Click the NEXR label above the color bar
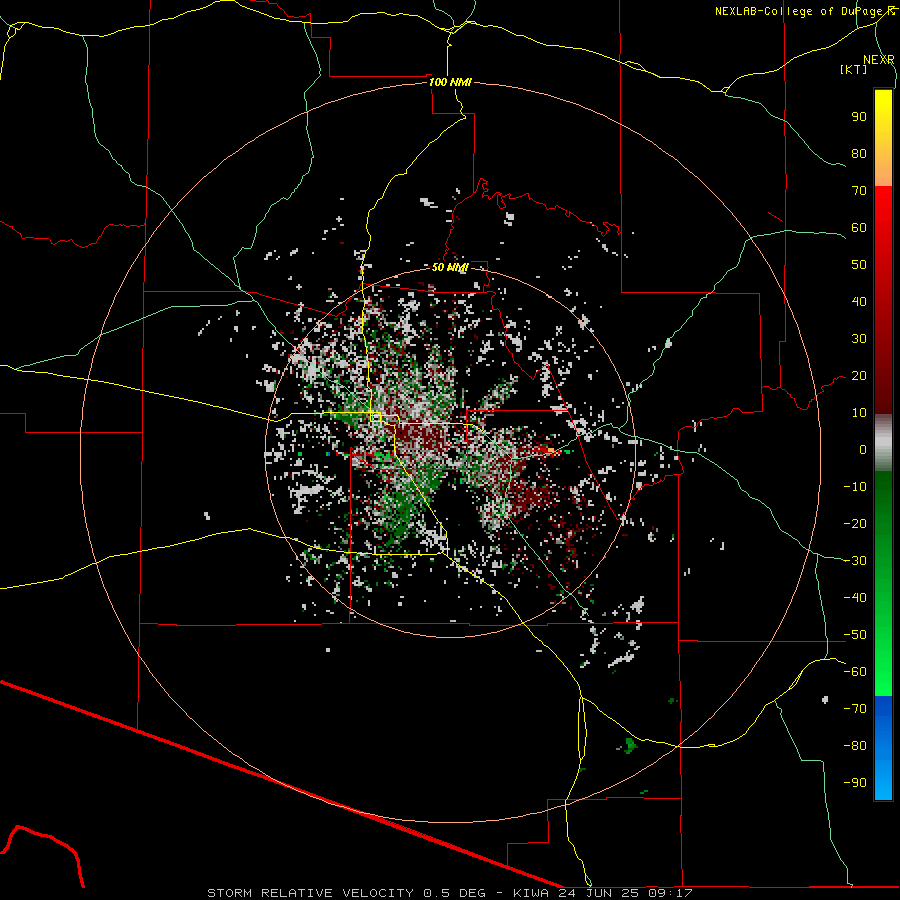This screenshot has height=900, width=900. [x=879, y=60]
